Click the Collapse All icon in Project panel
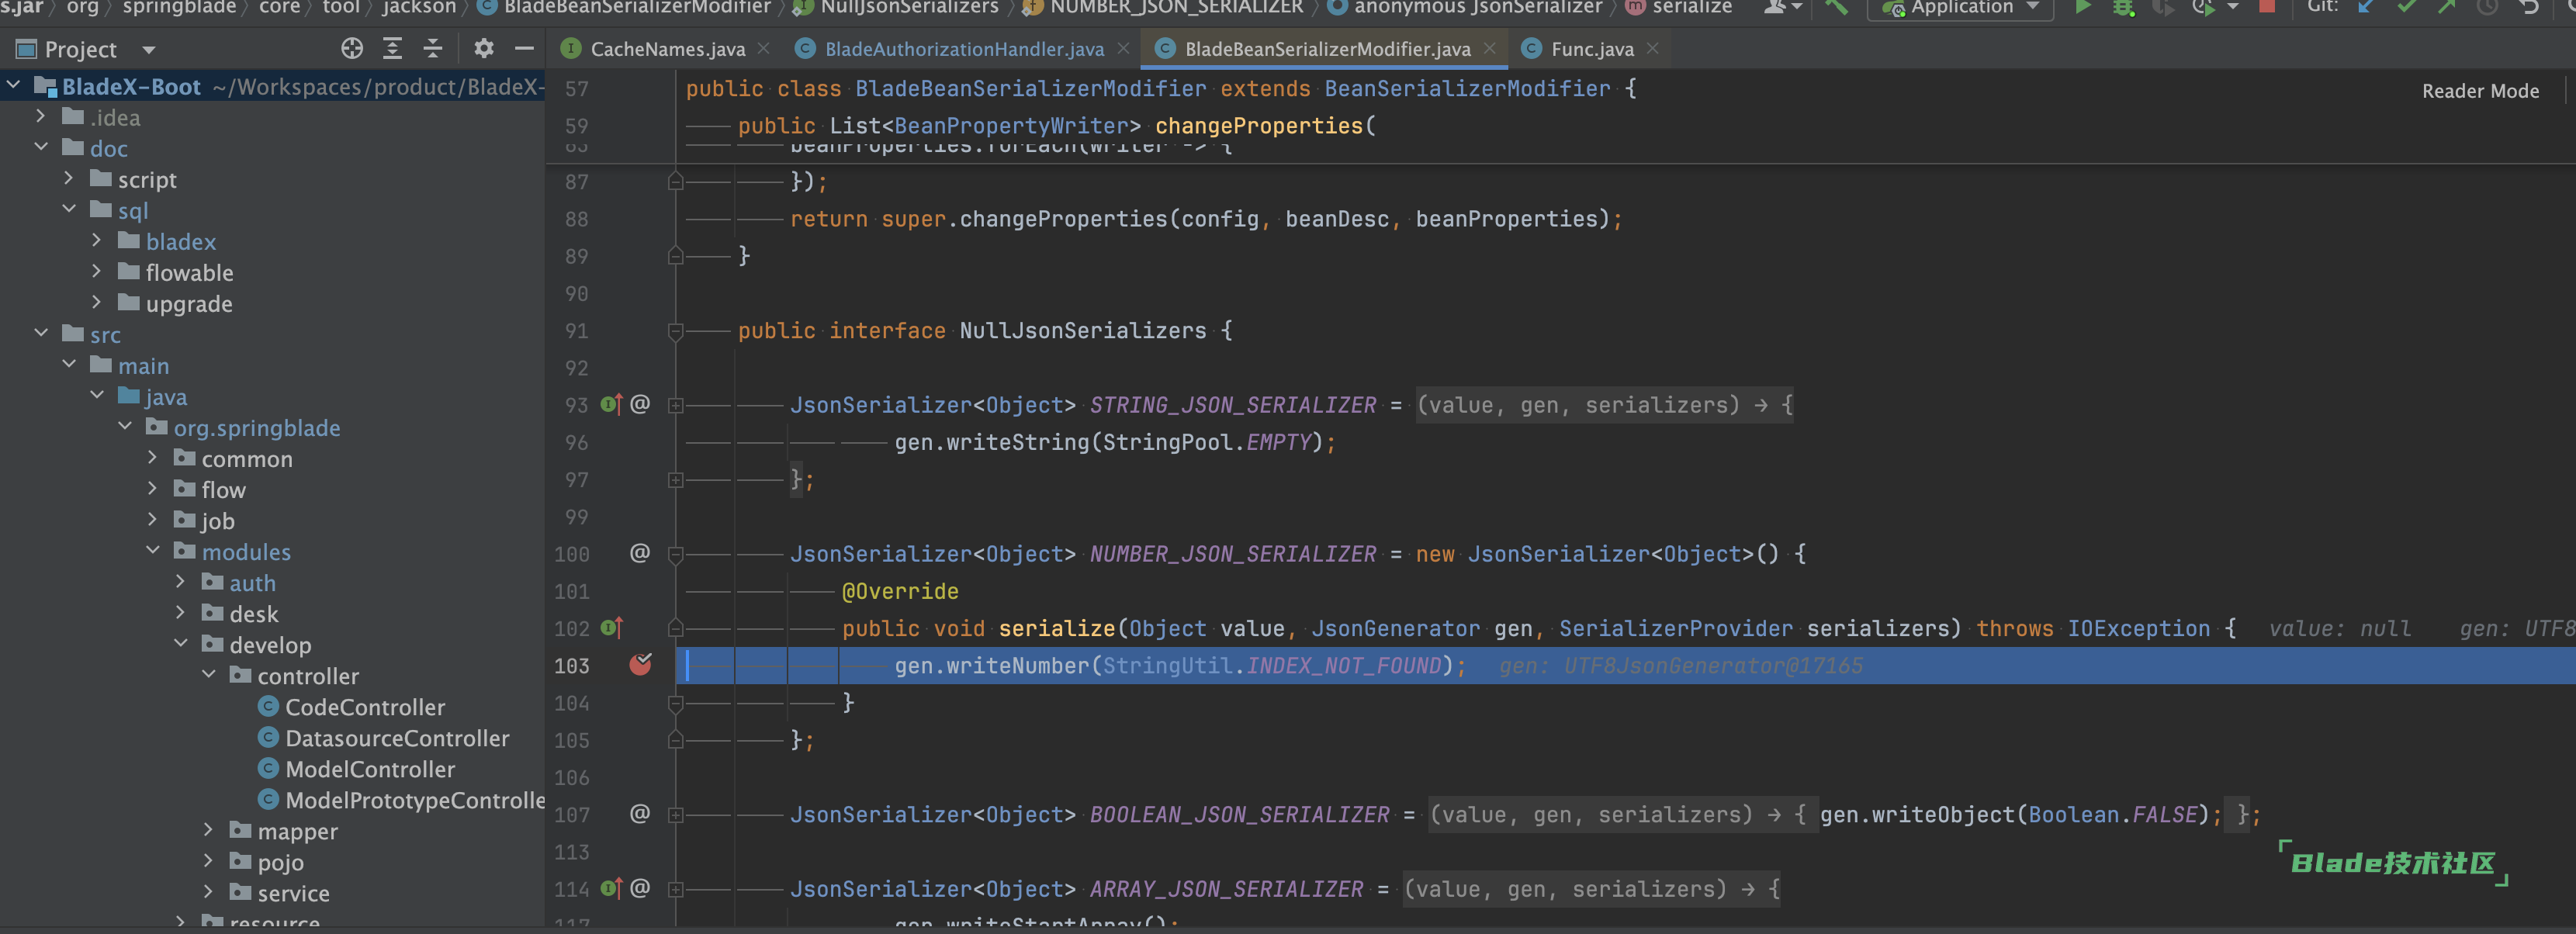Screen dimensions: 2576x934 click(433, 48)
